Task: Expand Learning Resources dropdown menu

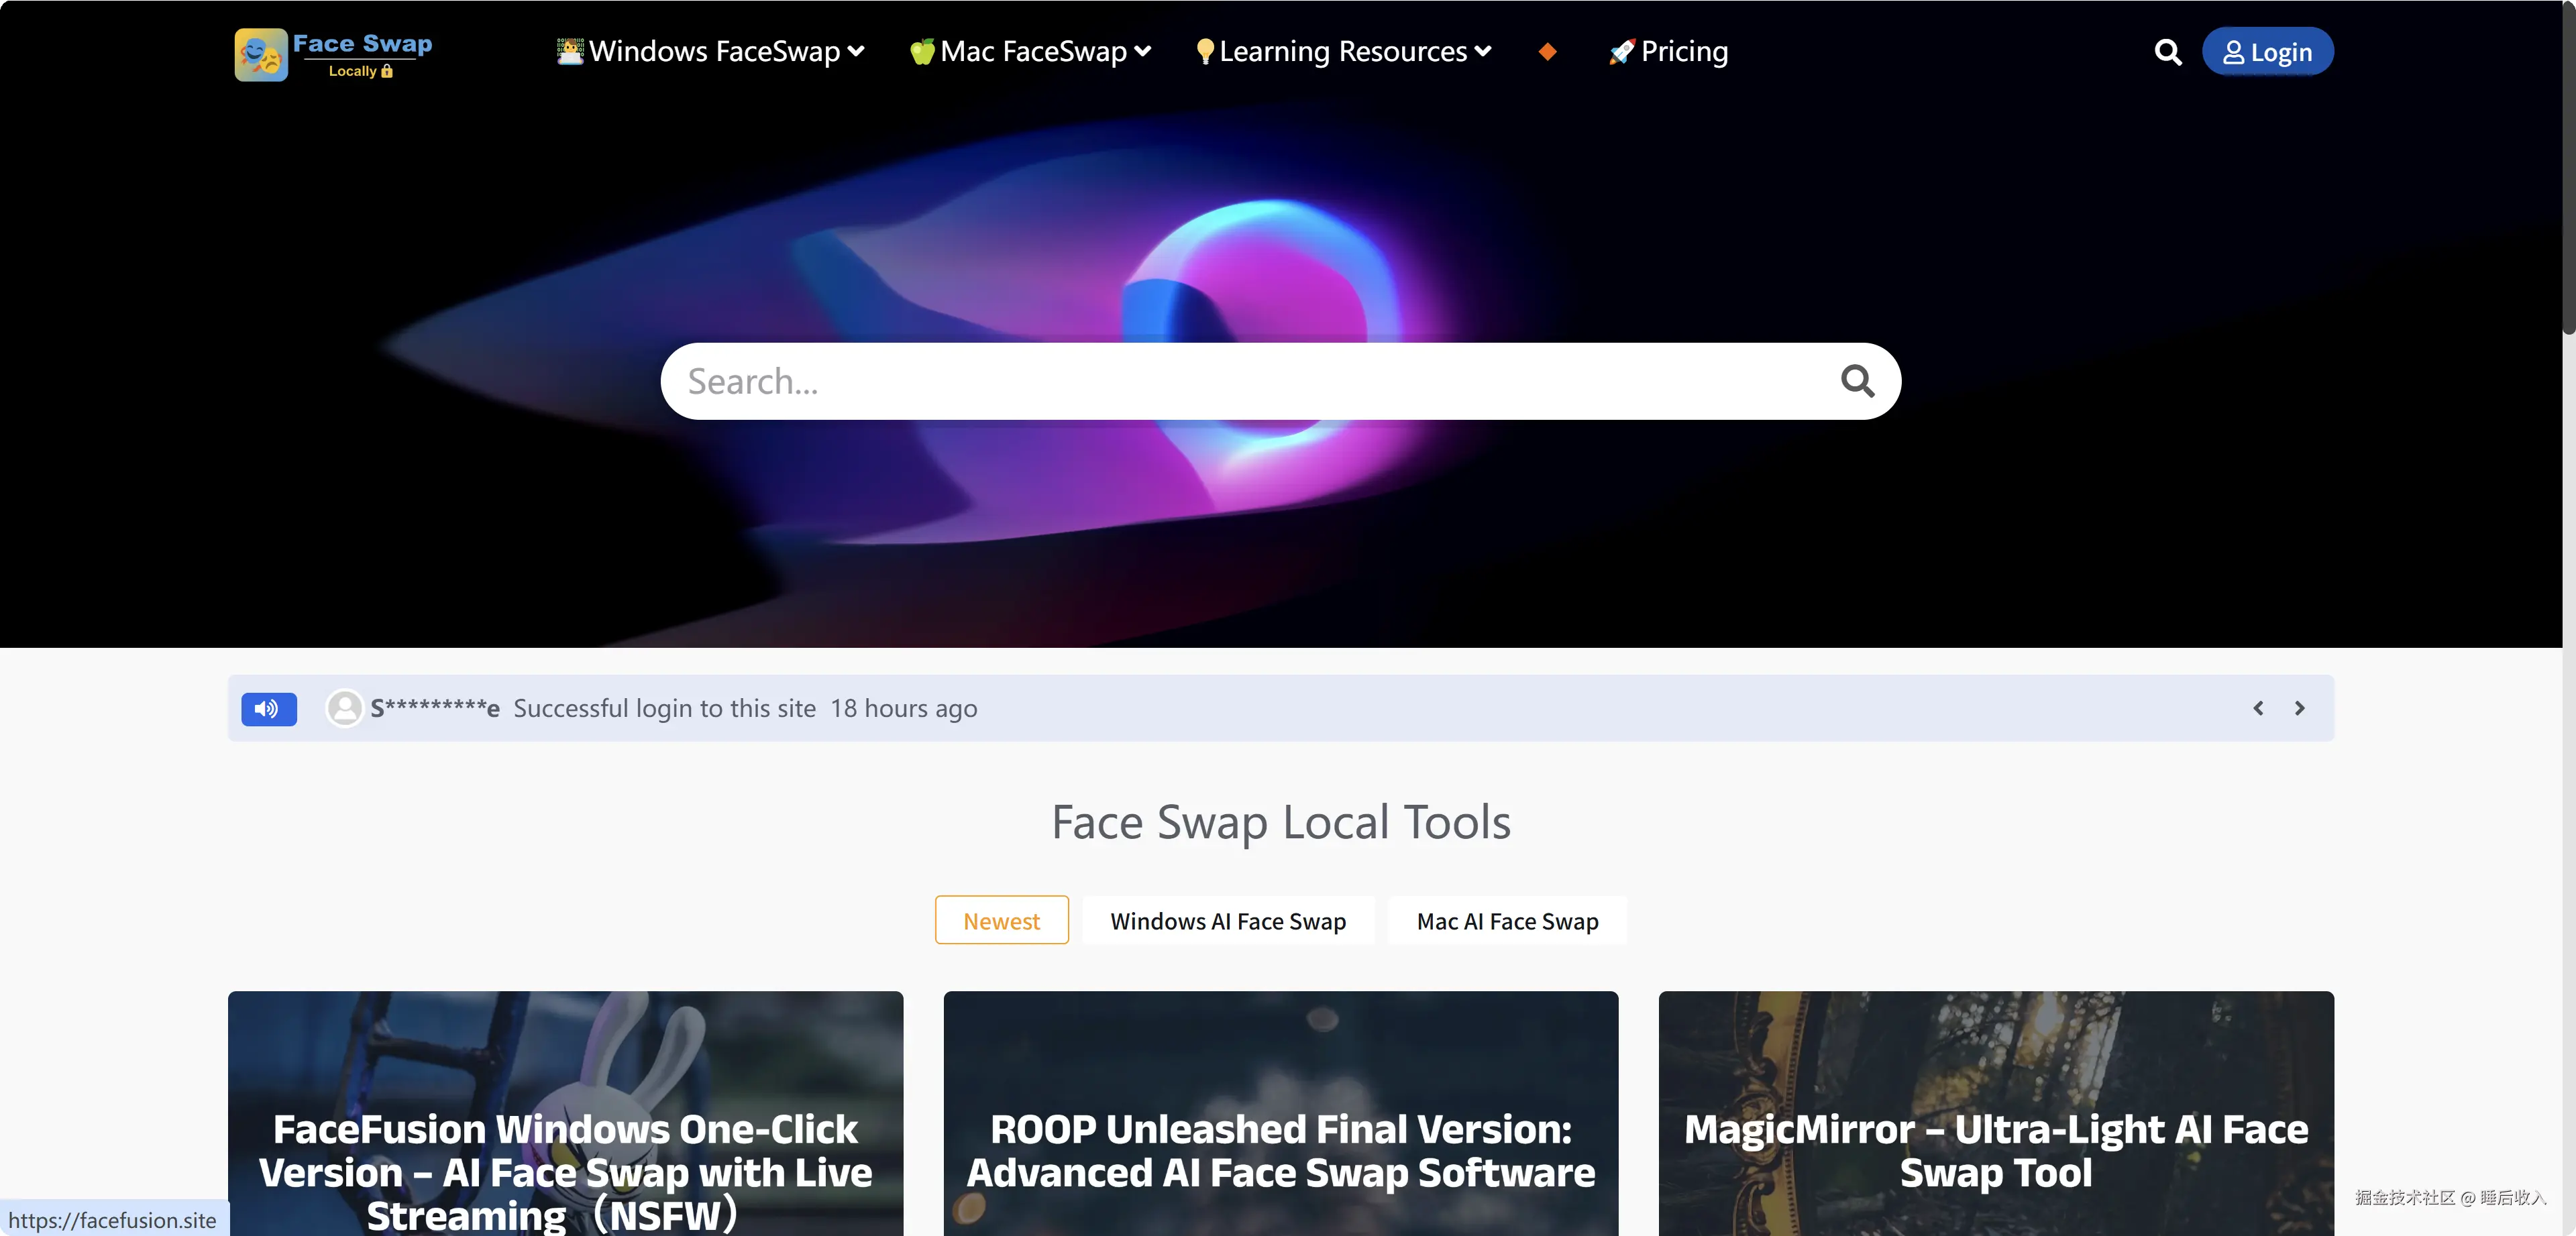Action: (x=1343, y=52)
